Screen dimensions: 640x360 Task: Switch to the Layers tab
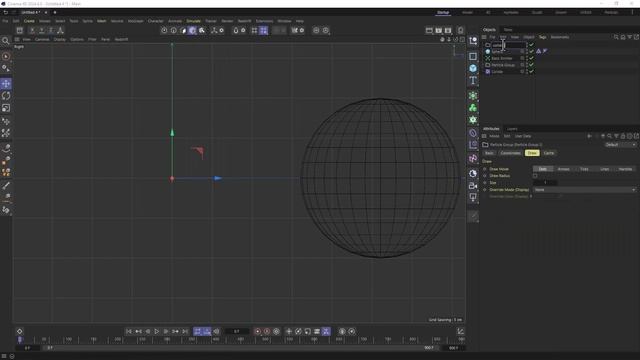[512, 129]
